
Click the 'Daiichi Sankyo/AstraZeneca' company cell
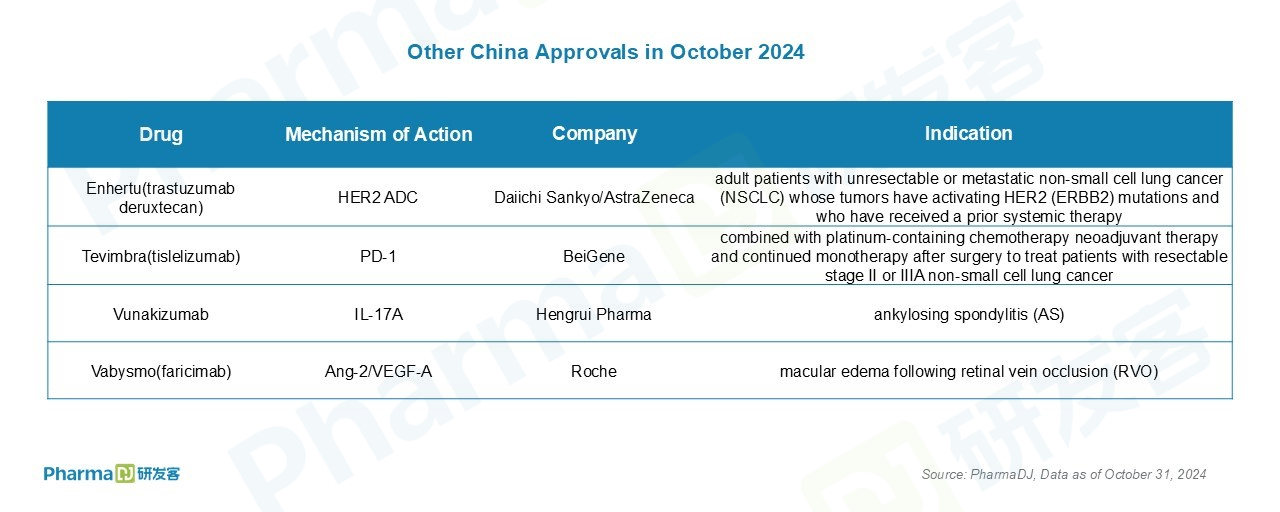594,198
